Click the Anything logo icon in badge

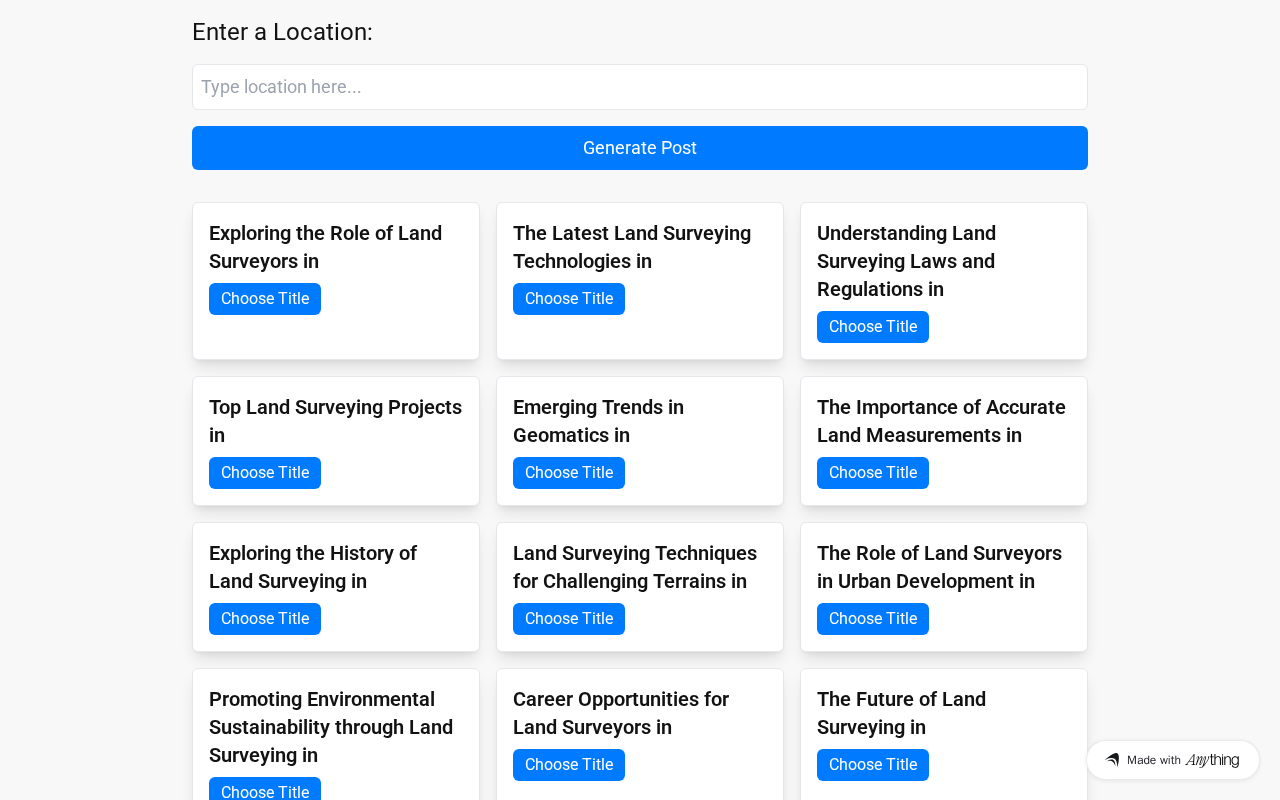point(1112,760)
